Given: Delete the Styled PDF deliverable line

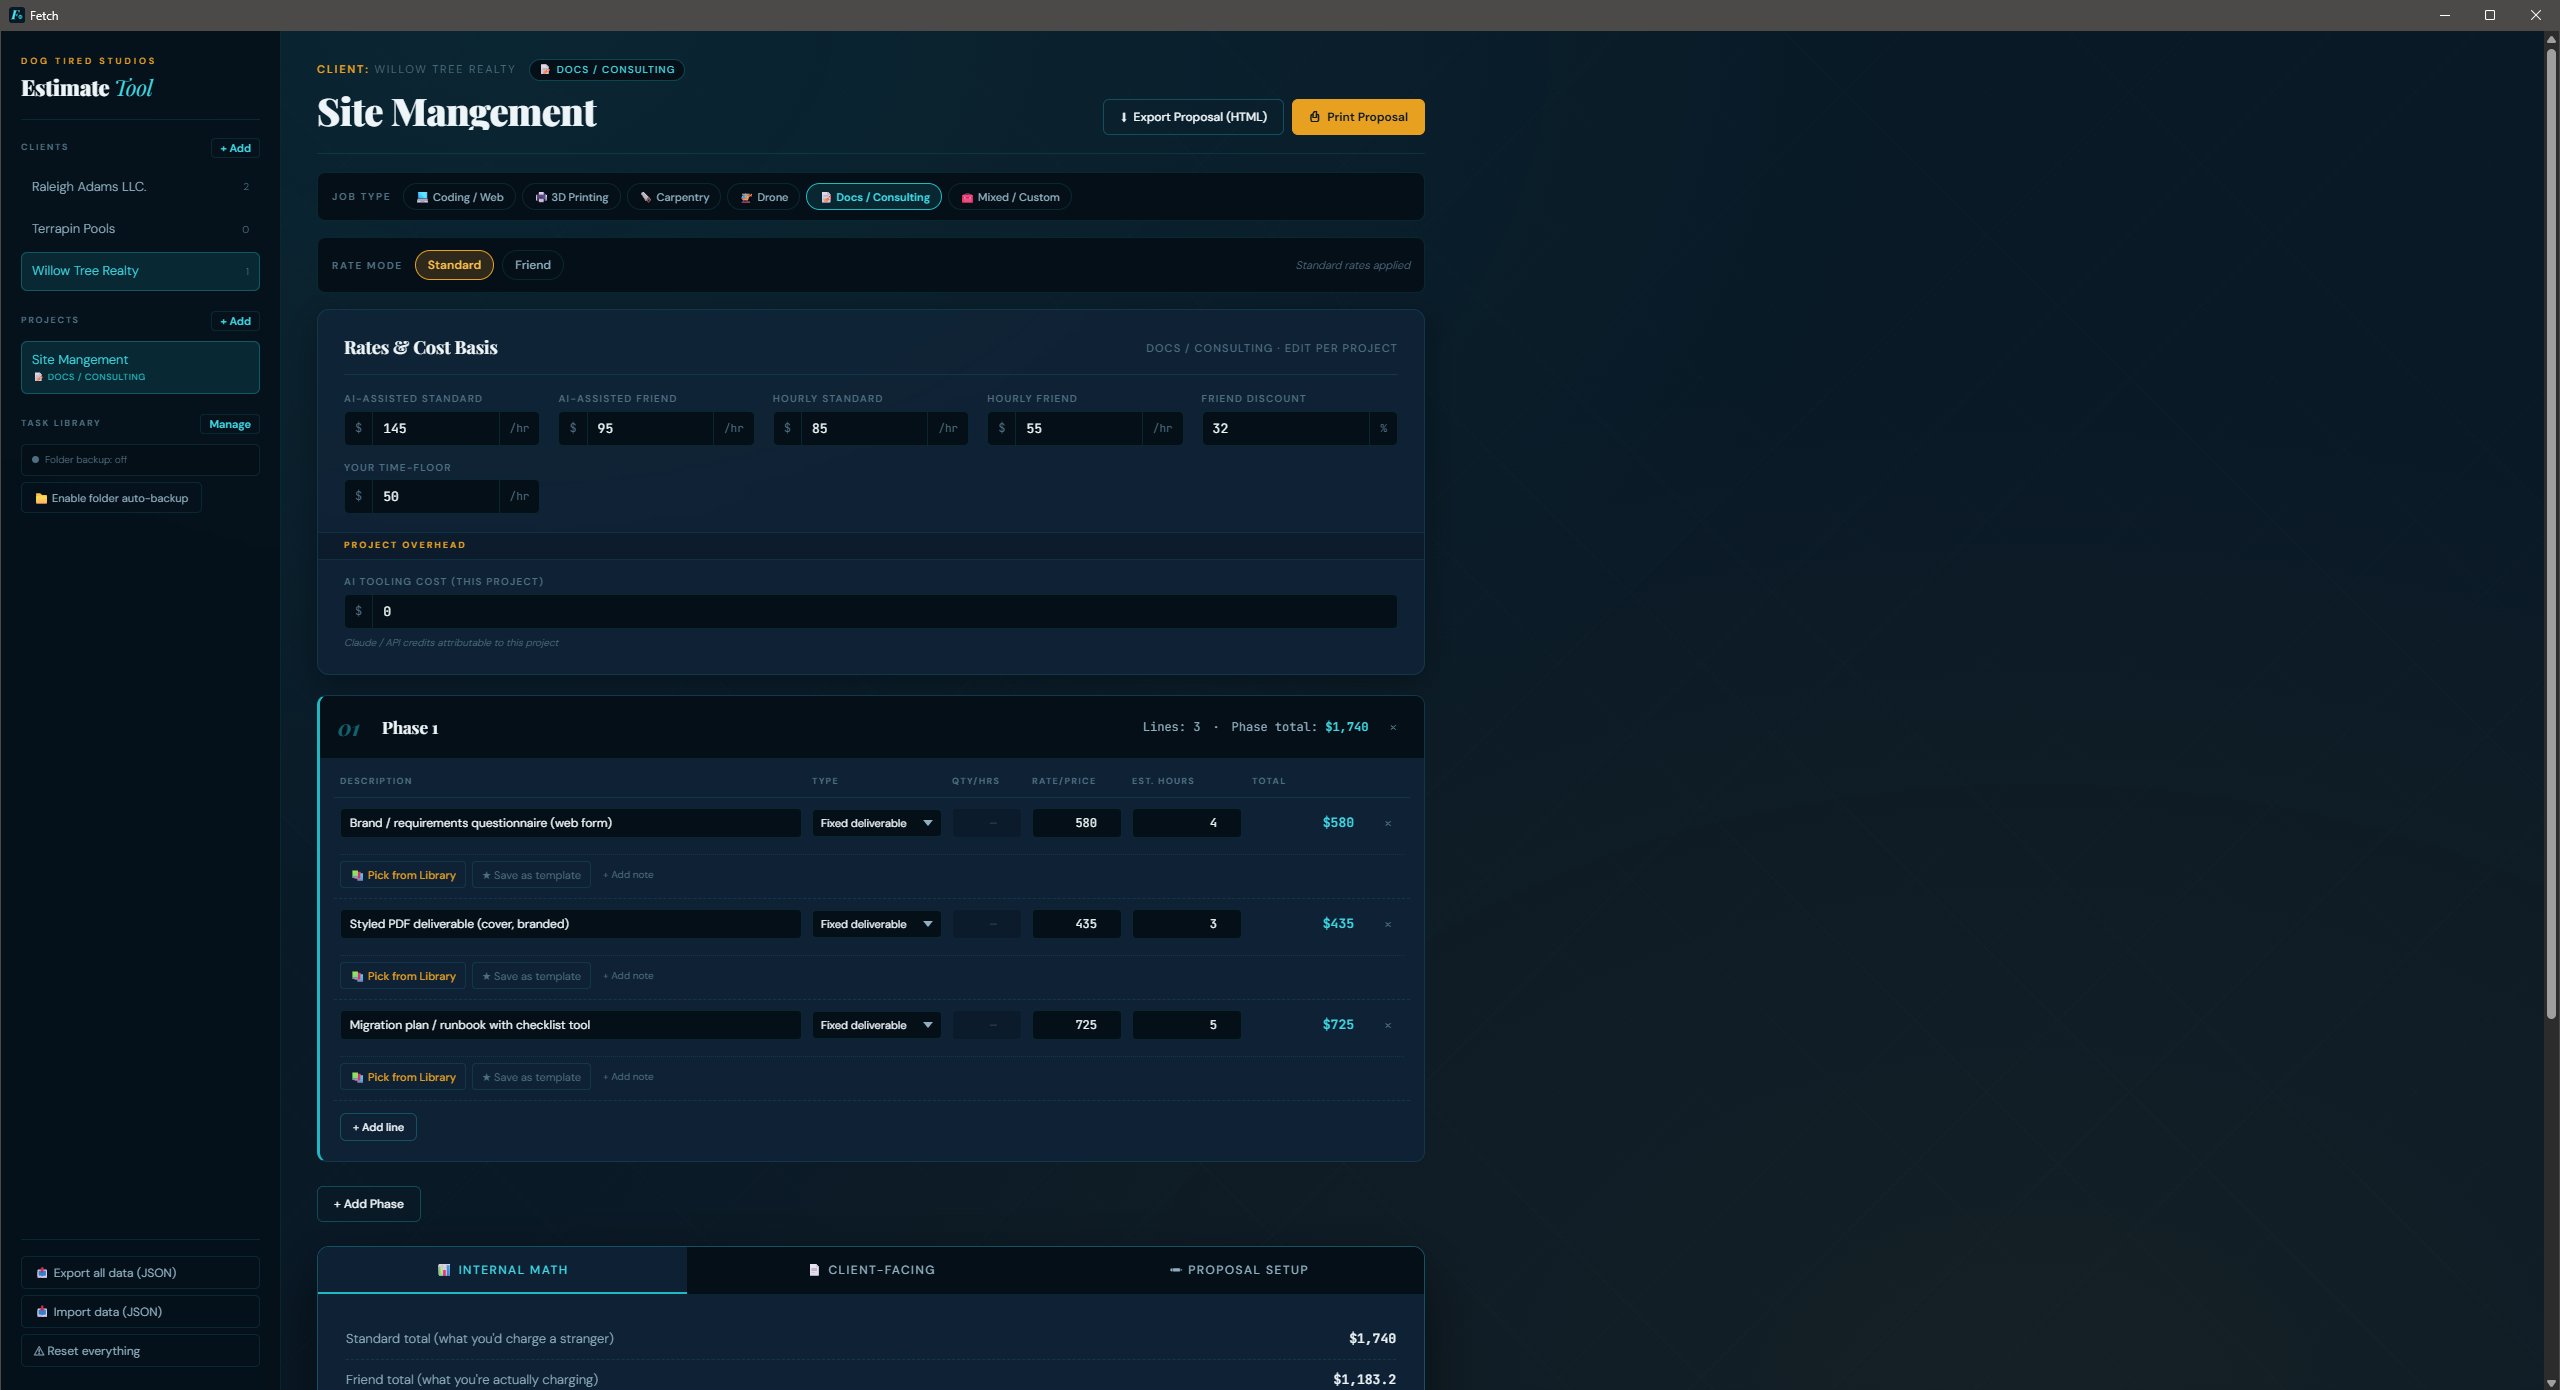Looking at the screenshot, I should click(1388, 925).
